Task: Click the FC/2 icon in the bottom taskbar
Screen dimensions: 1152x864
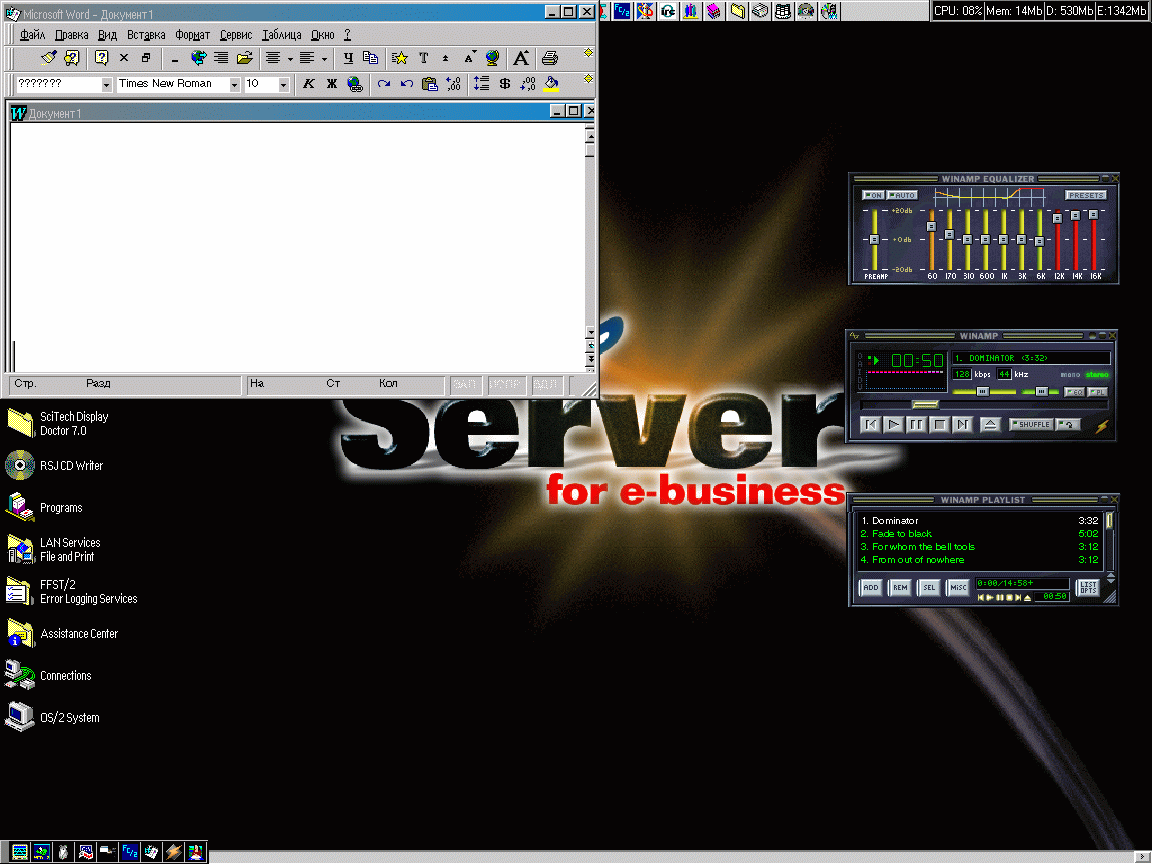Action: tap(129, 852)
